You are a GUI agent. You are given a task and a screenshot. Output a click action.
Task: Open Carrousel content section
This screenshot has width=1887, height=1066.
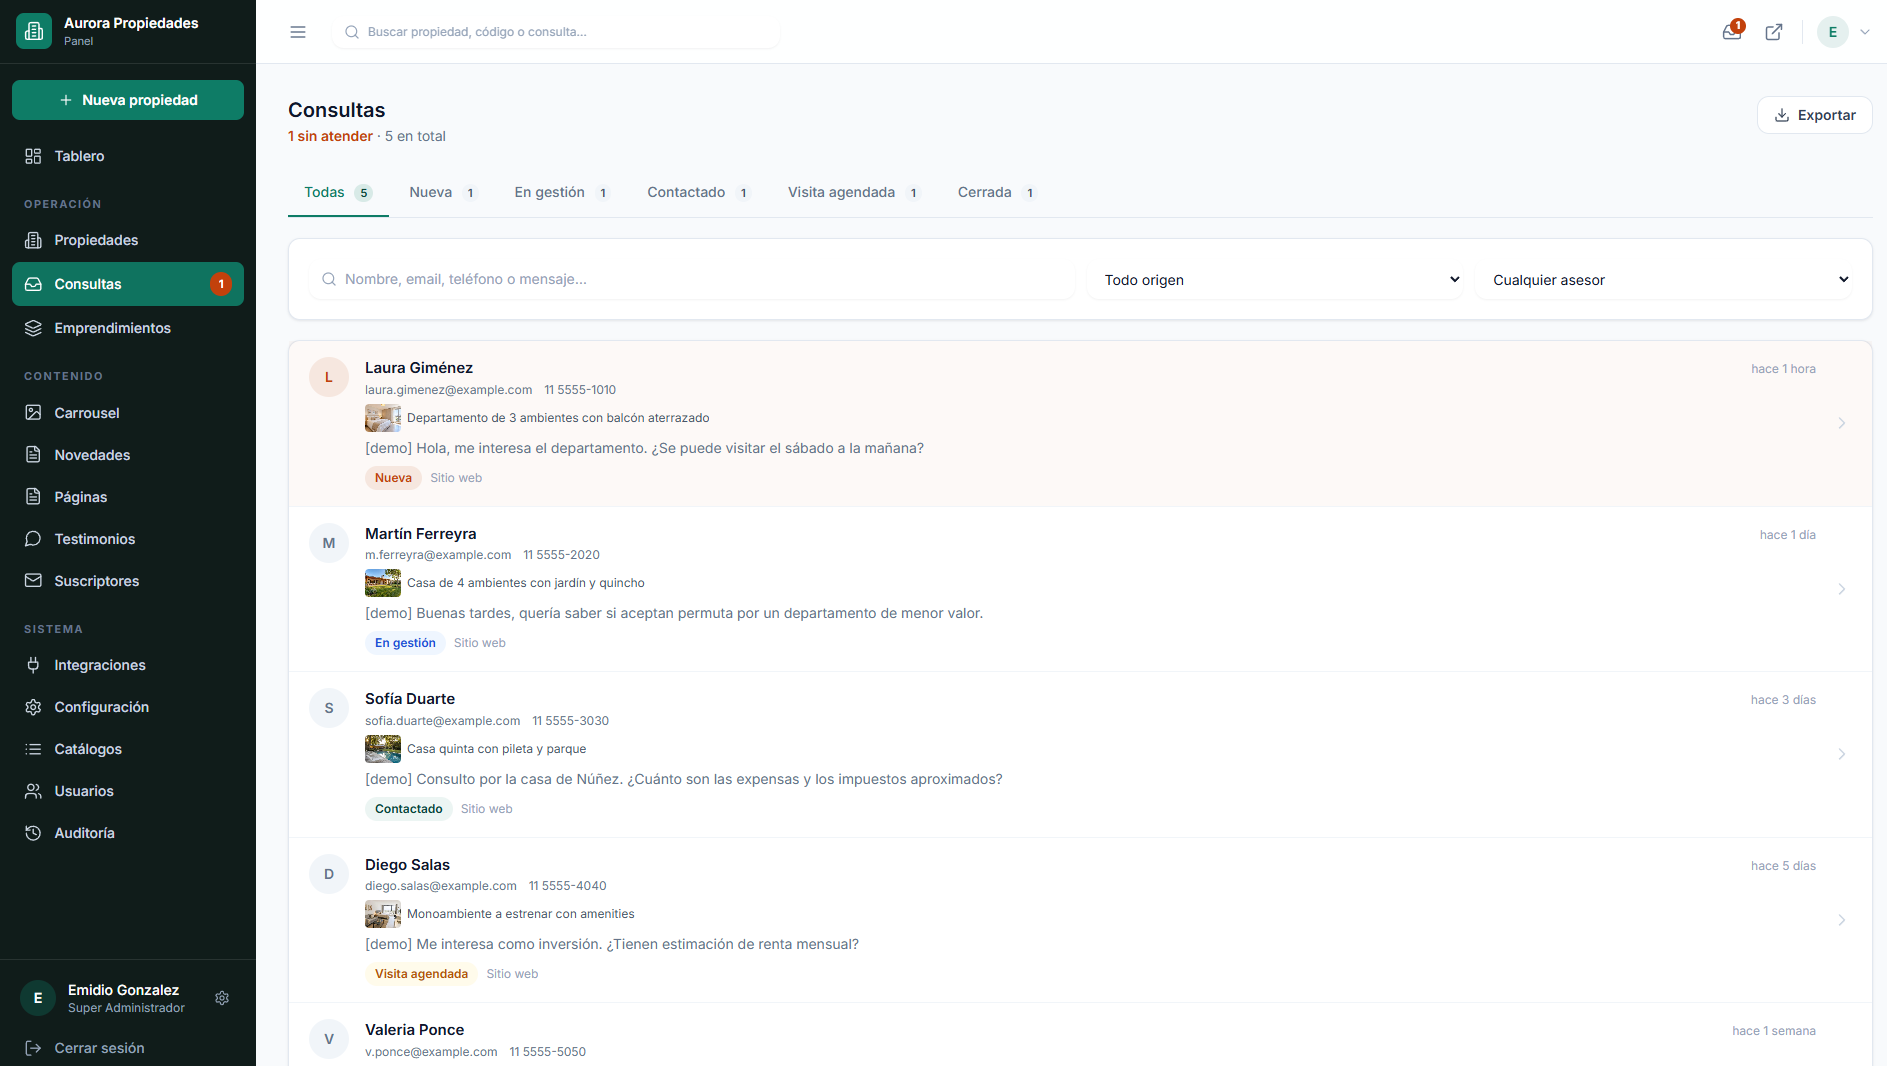pos(128,413)
